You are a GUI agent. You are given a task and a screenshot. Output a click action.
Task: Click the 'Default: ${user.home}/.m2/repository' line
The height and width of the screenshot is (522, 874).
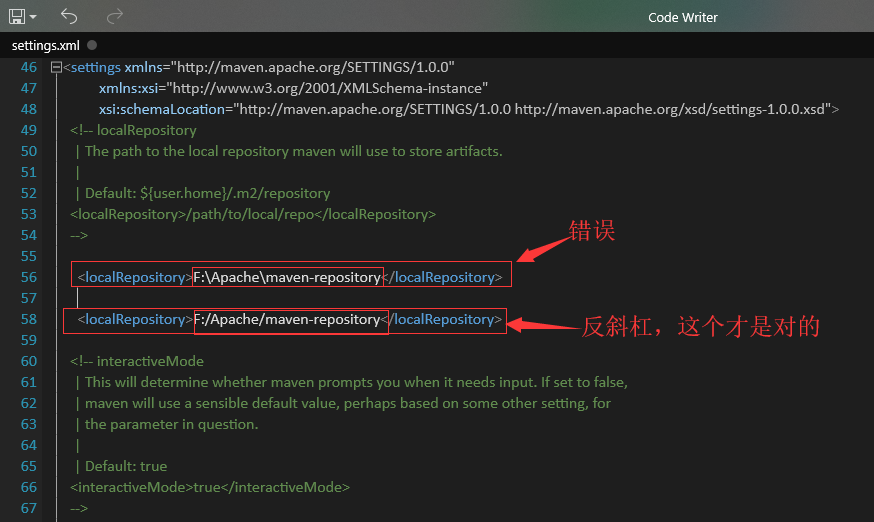pyautogui.click(x=207, y=194)
